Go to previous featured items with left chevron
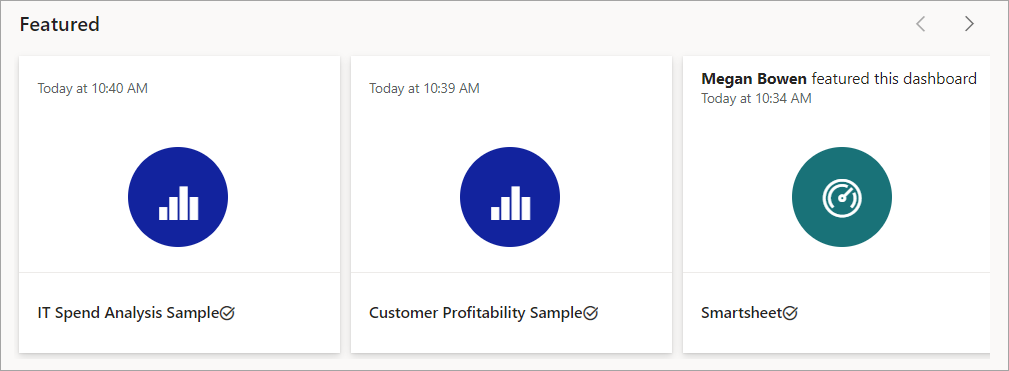Viewport: 1009px width, 371px height. click(921, 24)
